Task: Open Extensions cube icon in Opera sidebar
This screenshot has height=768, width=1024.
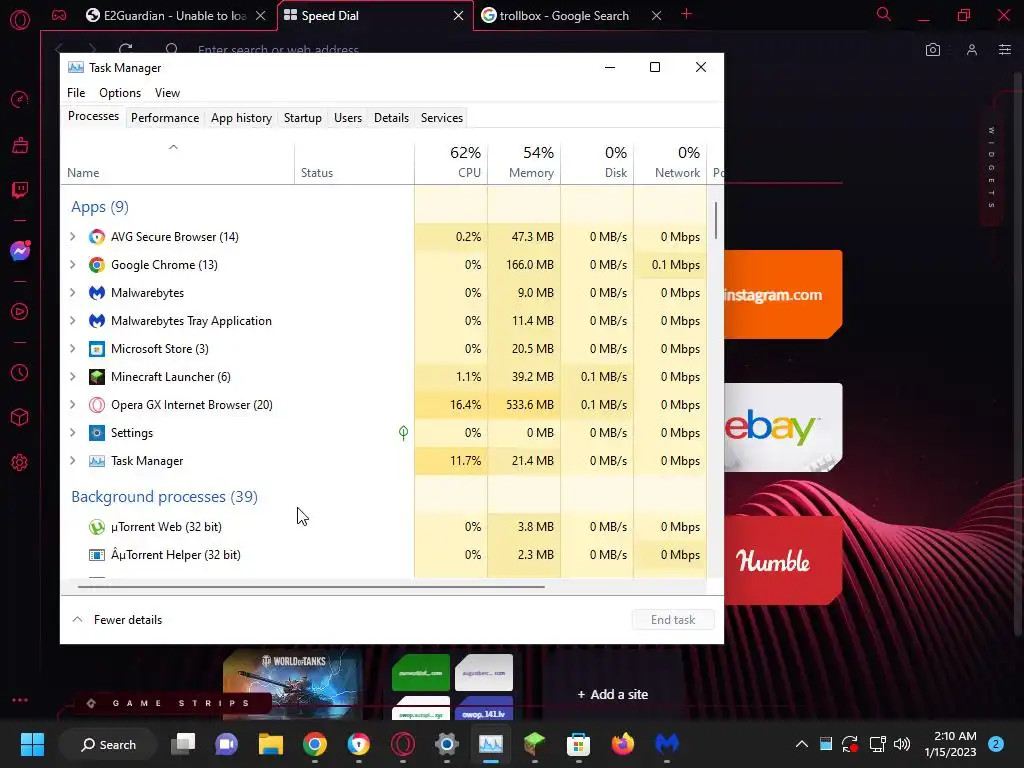Action: tap(20, 417)
